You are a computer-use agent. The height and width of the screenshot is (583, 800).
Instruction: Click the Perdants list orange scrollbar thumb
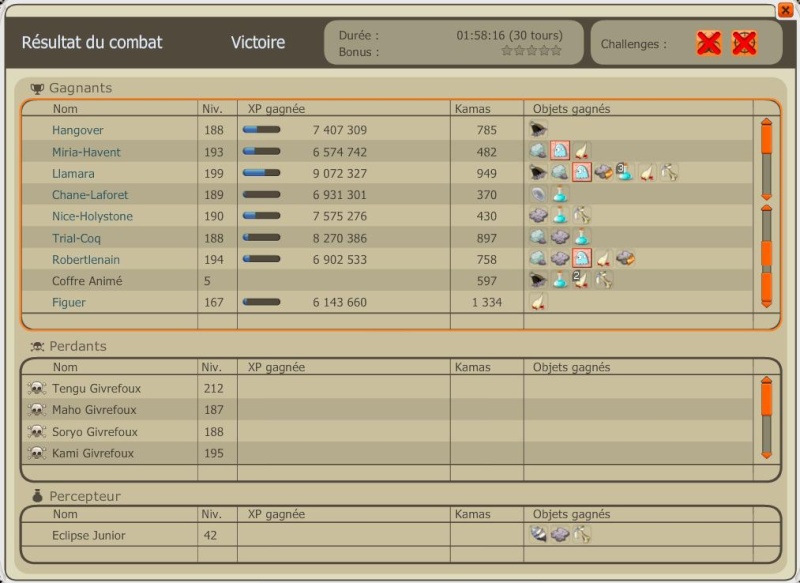pos(766,400)
